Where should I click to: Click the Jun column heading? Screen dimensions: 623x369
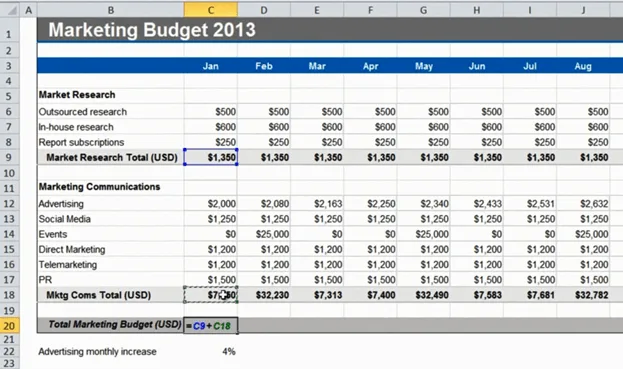click(x=477, y=66)
